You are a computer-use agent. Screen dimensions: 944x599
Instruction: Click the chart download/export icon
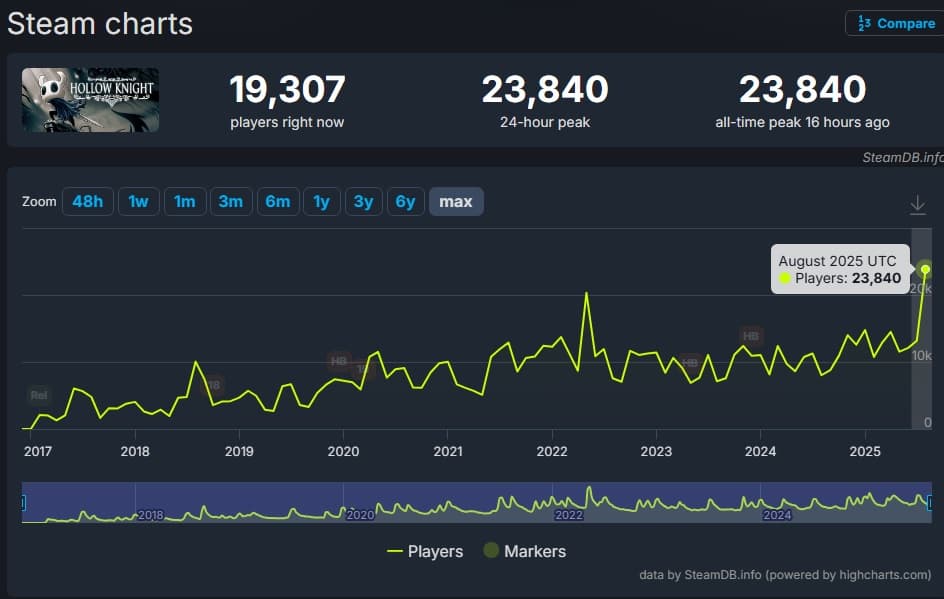tap(918, 202)
